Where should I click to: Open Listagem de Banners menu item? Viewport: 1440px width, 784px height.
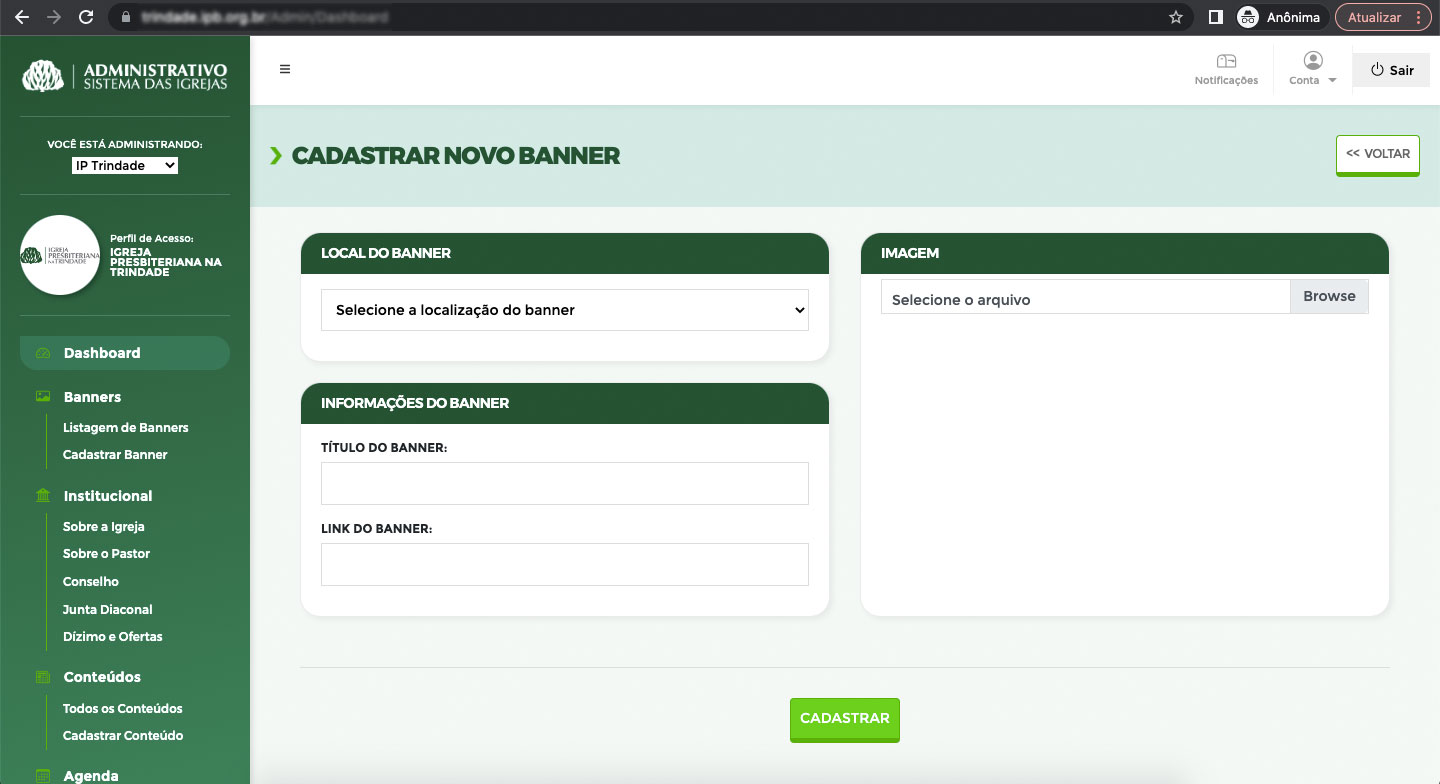[x=126, y=427]
